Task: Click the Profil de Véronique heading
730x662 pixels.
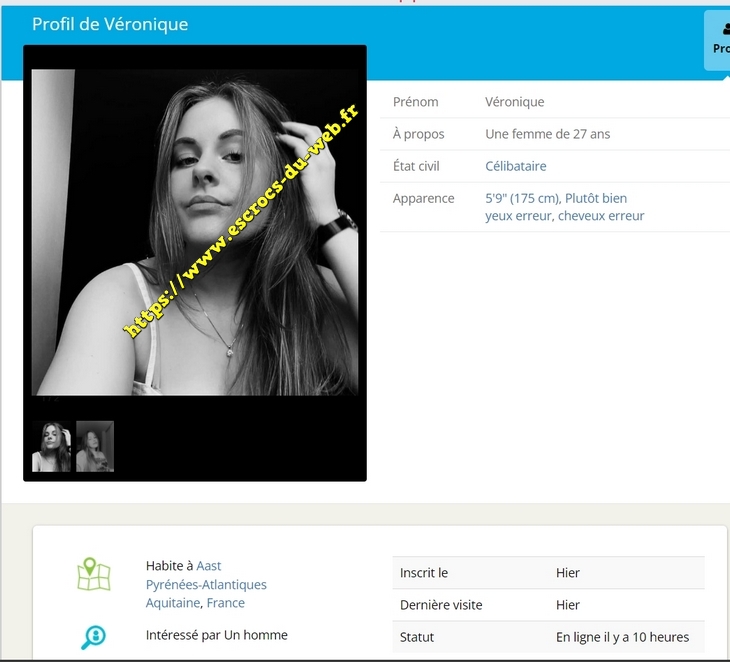Action: click(x=110, y=24)
